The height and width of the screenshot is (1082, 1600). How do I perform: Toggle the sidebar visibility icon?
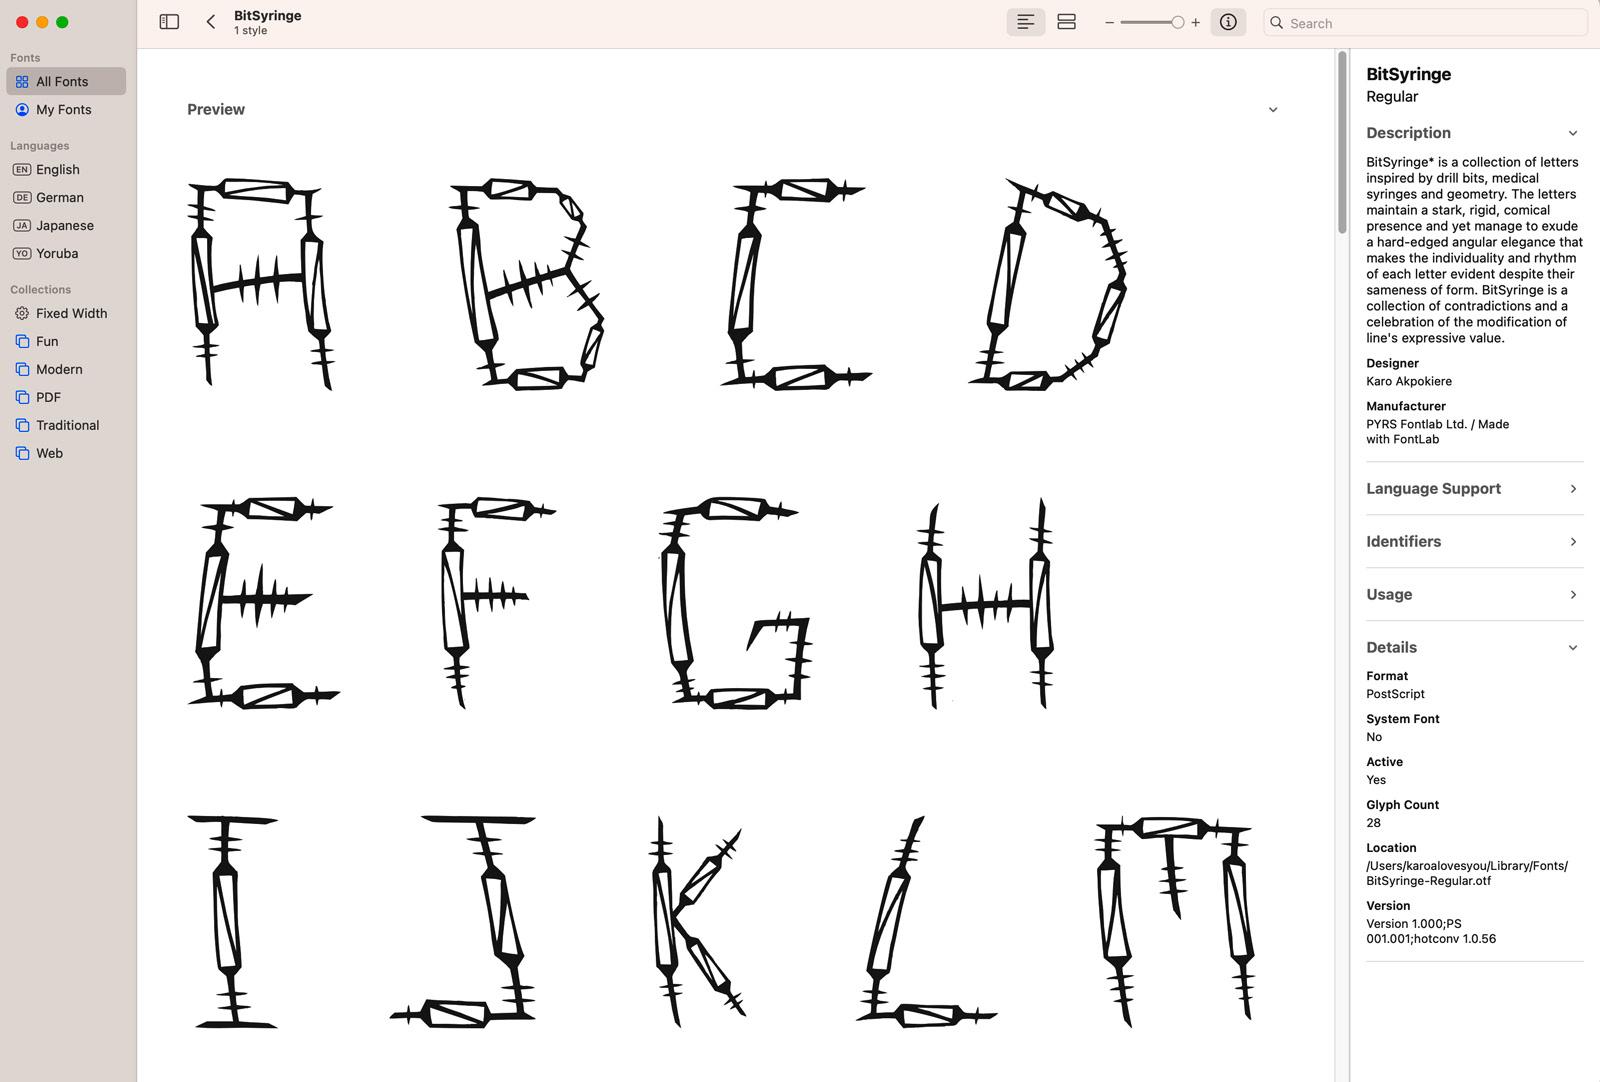pyautogui.click(x=169, y=22)
